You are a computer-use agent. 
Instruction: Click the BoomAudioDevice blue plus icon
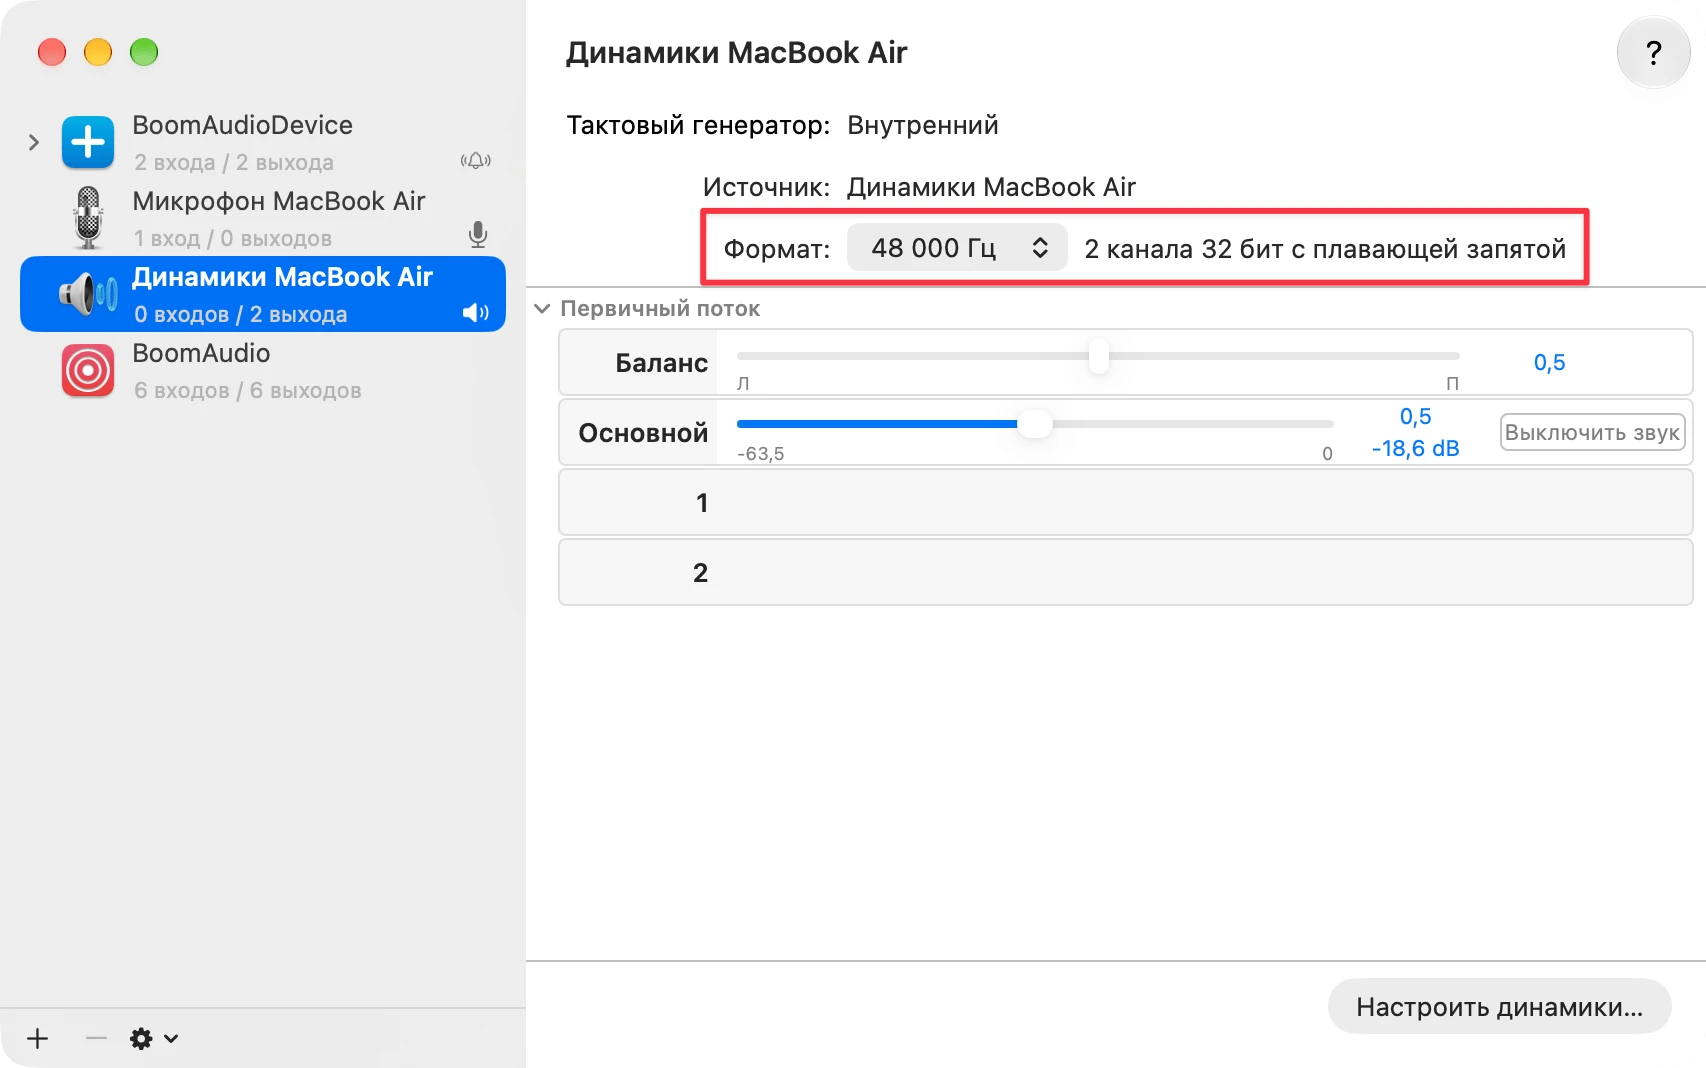88,142
